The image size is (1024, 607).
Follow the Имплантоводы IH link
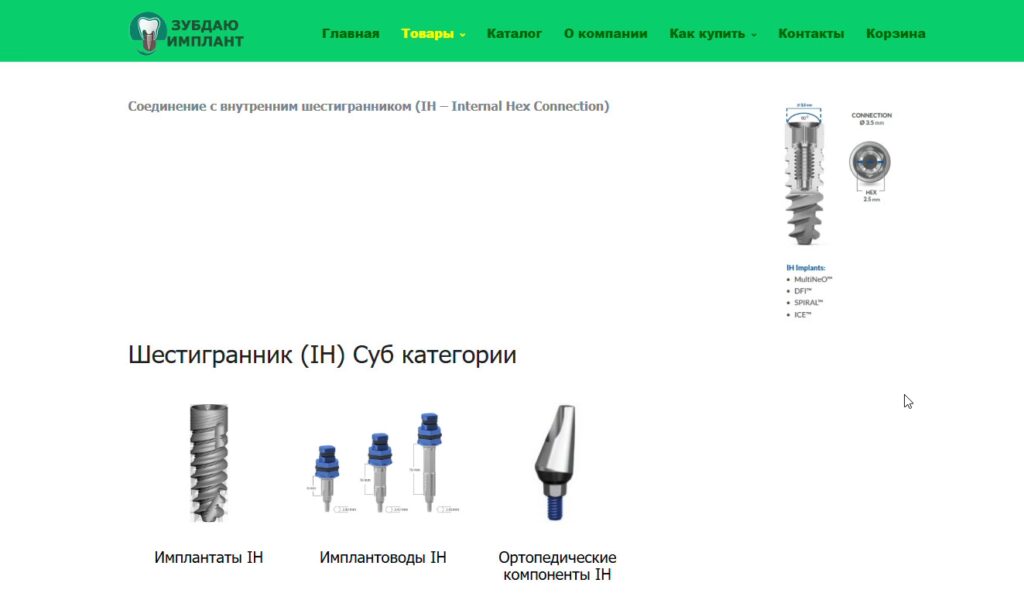pos(383,557)
